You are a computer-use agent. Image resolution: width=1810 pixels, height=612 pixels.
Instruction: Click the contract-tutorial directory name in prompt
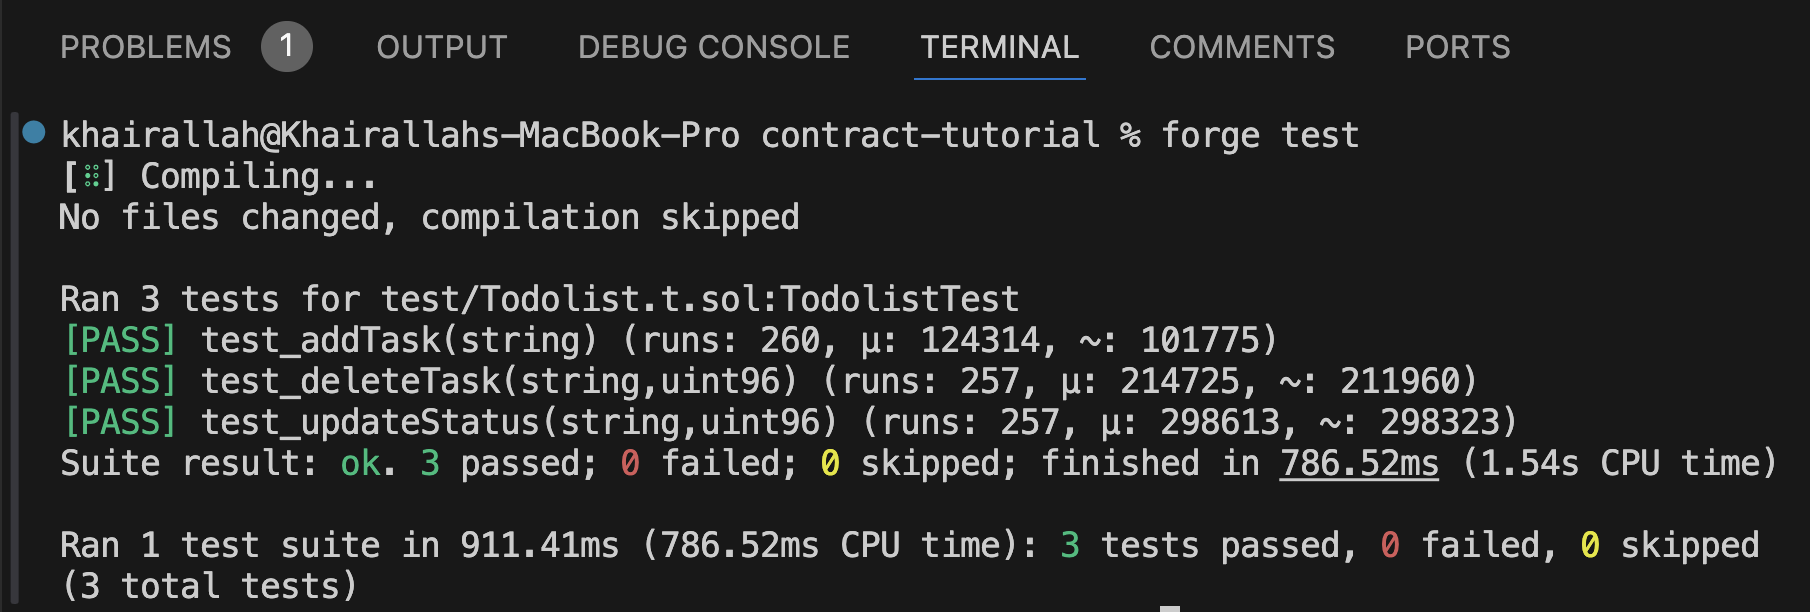930,135
